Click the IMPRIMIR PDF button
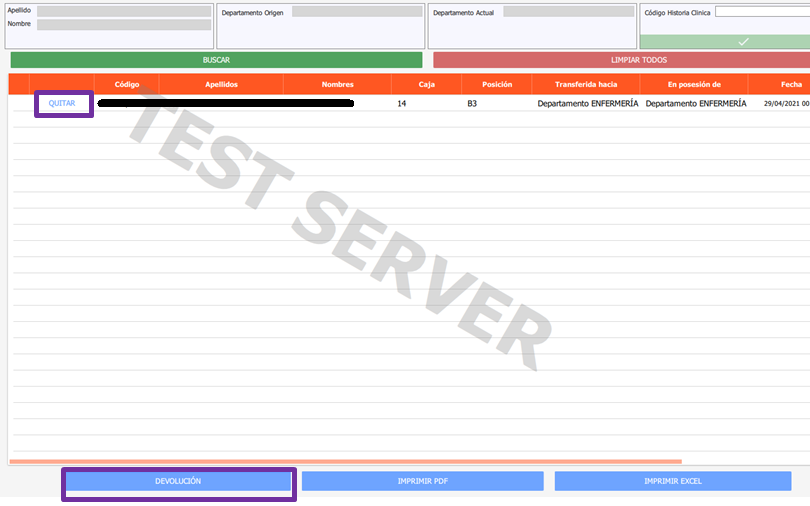This screenshot has width=810, height=506. [x=422, y=481]
